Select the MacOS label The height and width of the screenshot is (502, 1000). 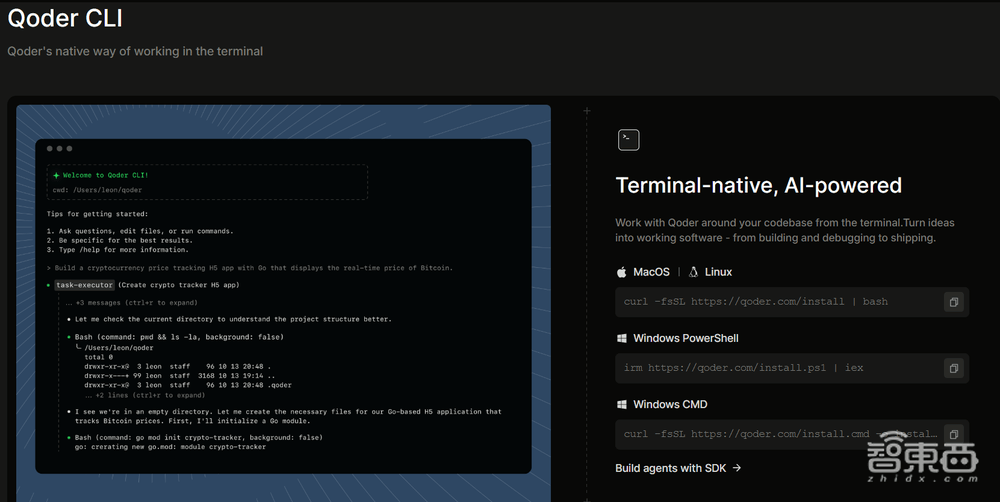[x=651, y=272]
